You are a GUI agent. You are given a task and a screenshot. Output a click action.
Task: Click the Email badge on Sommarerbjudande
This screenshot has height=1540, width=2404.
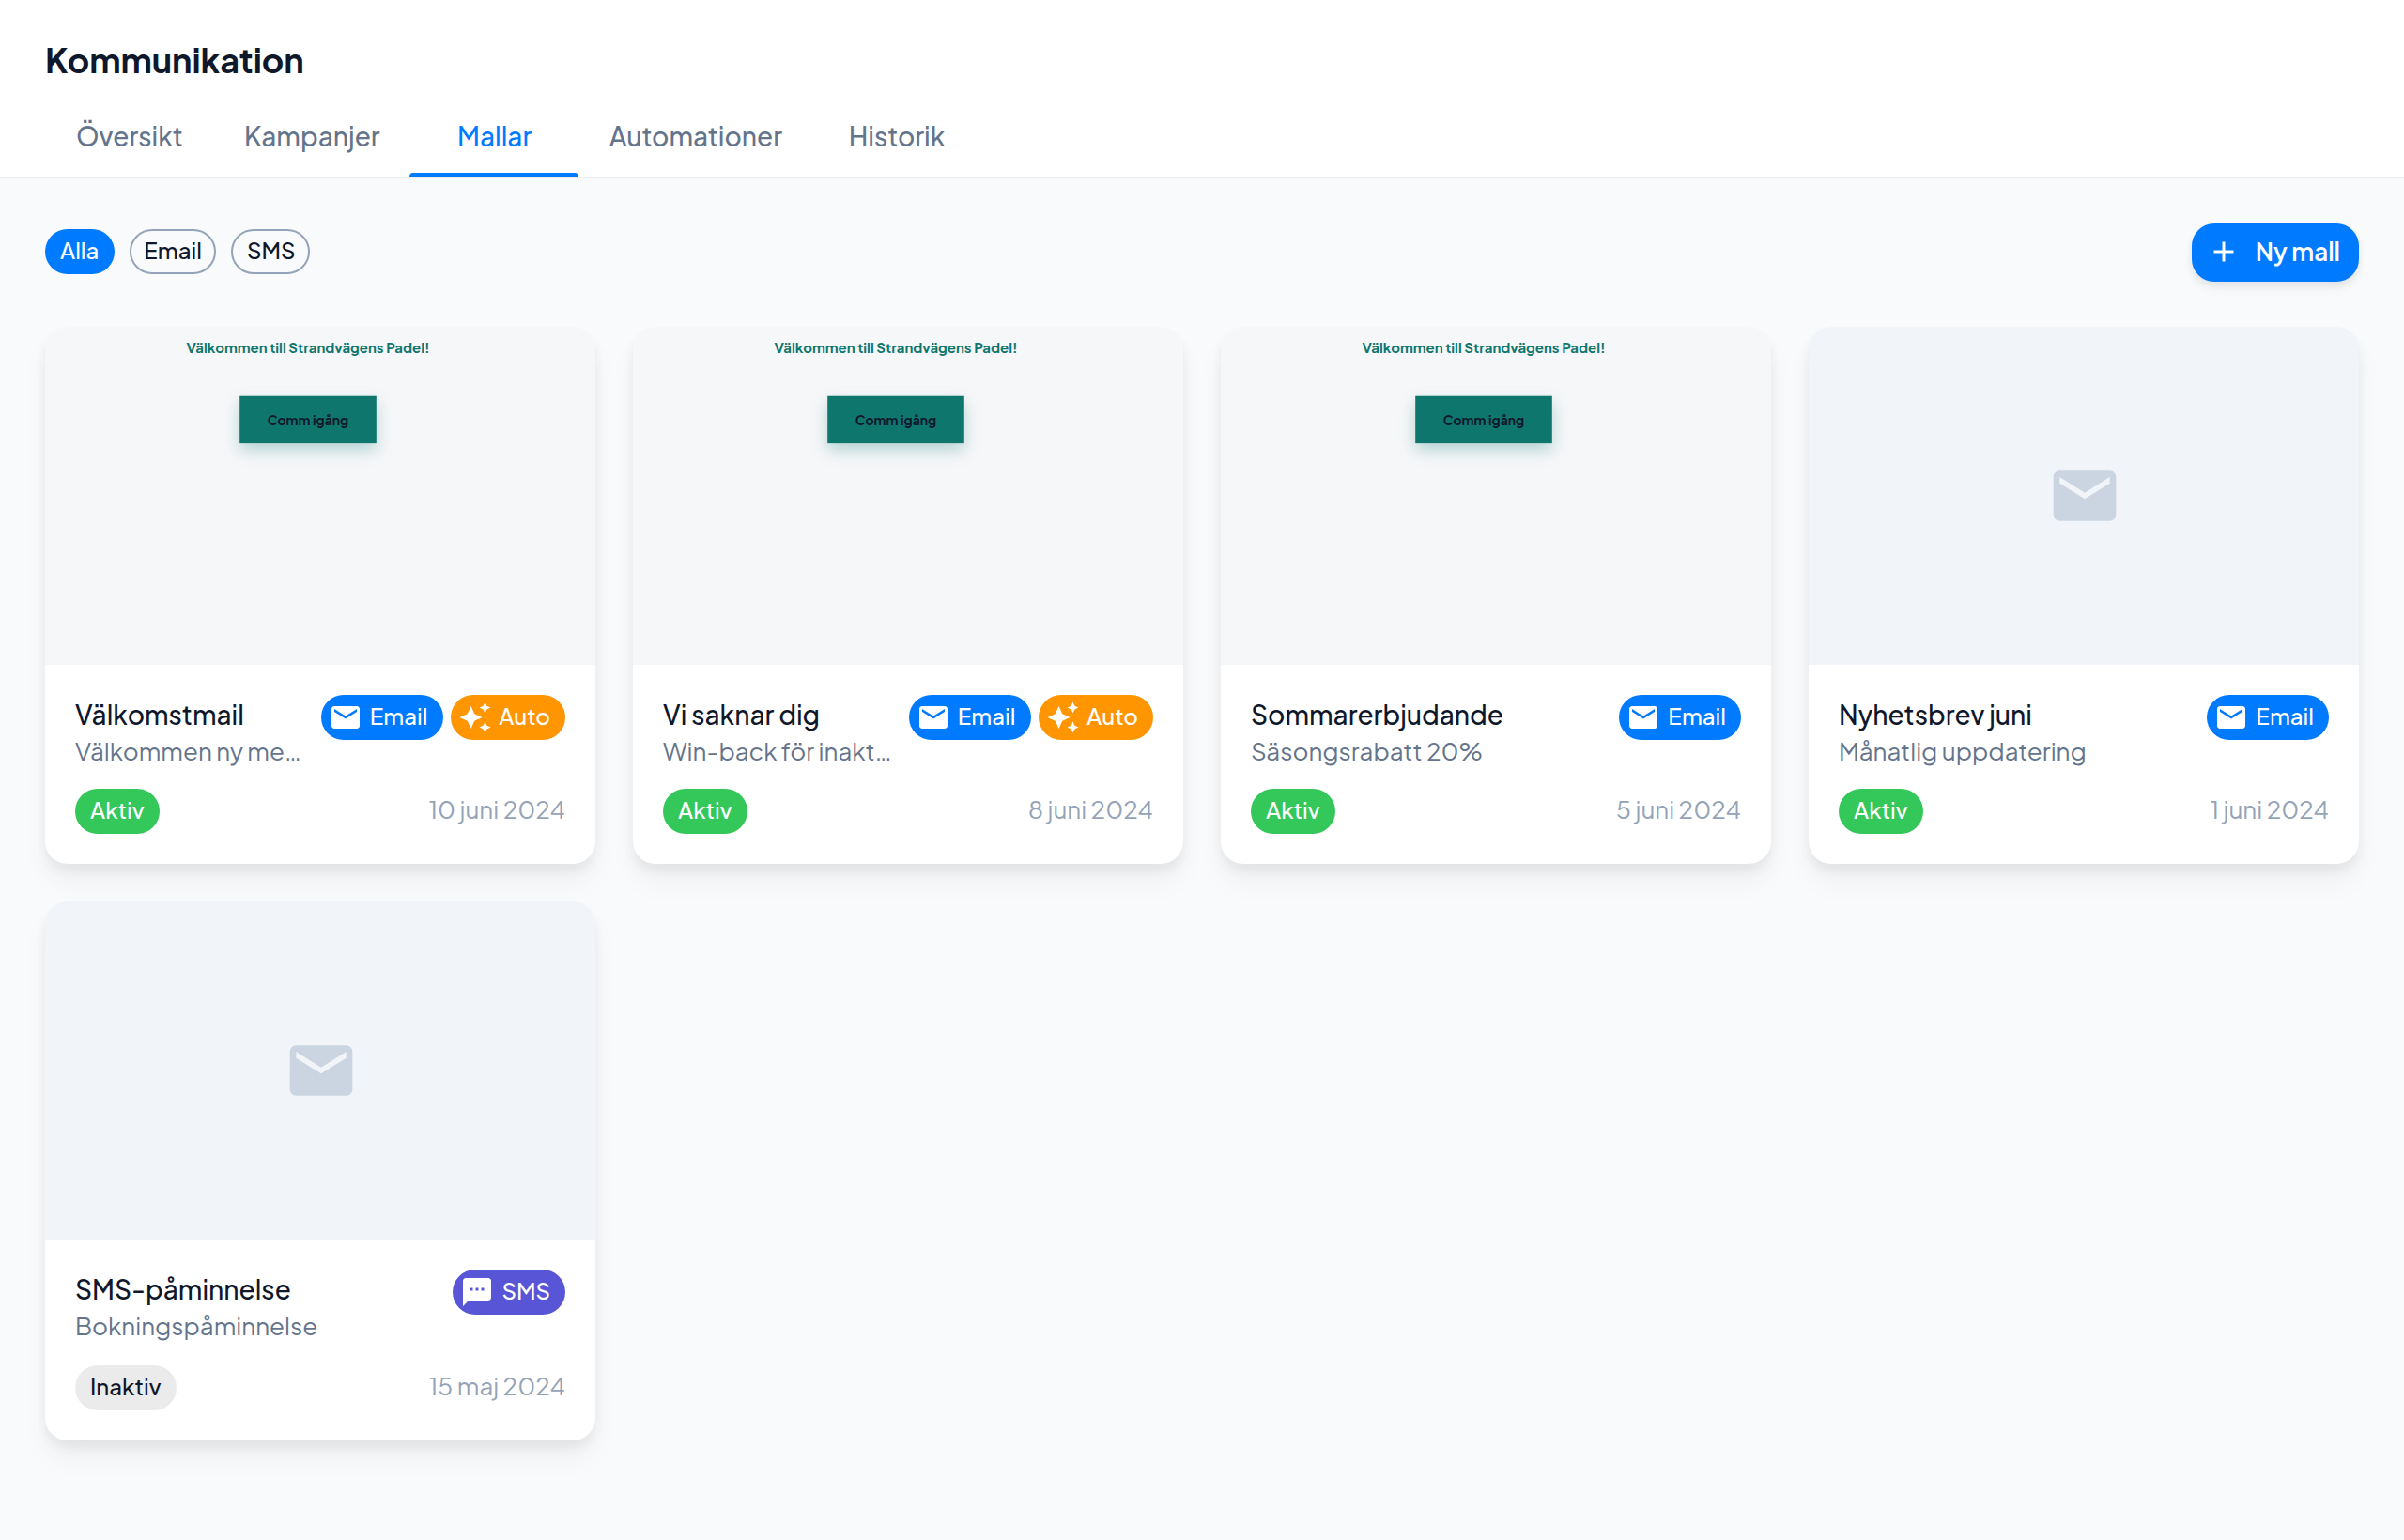(x=1679, y=717)
